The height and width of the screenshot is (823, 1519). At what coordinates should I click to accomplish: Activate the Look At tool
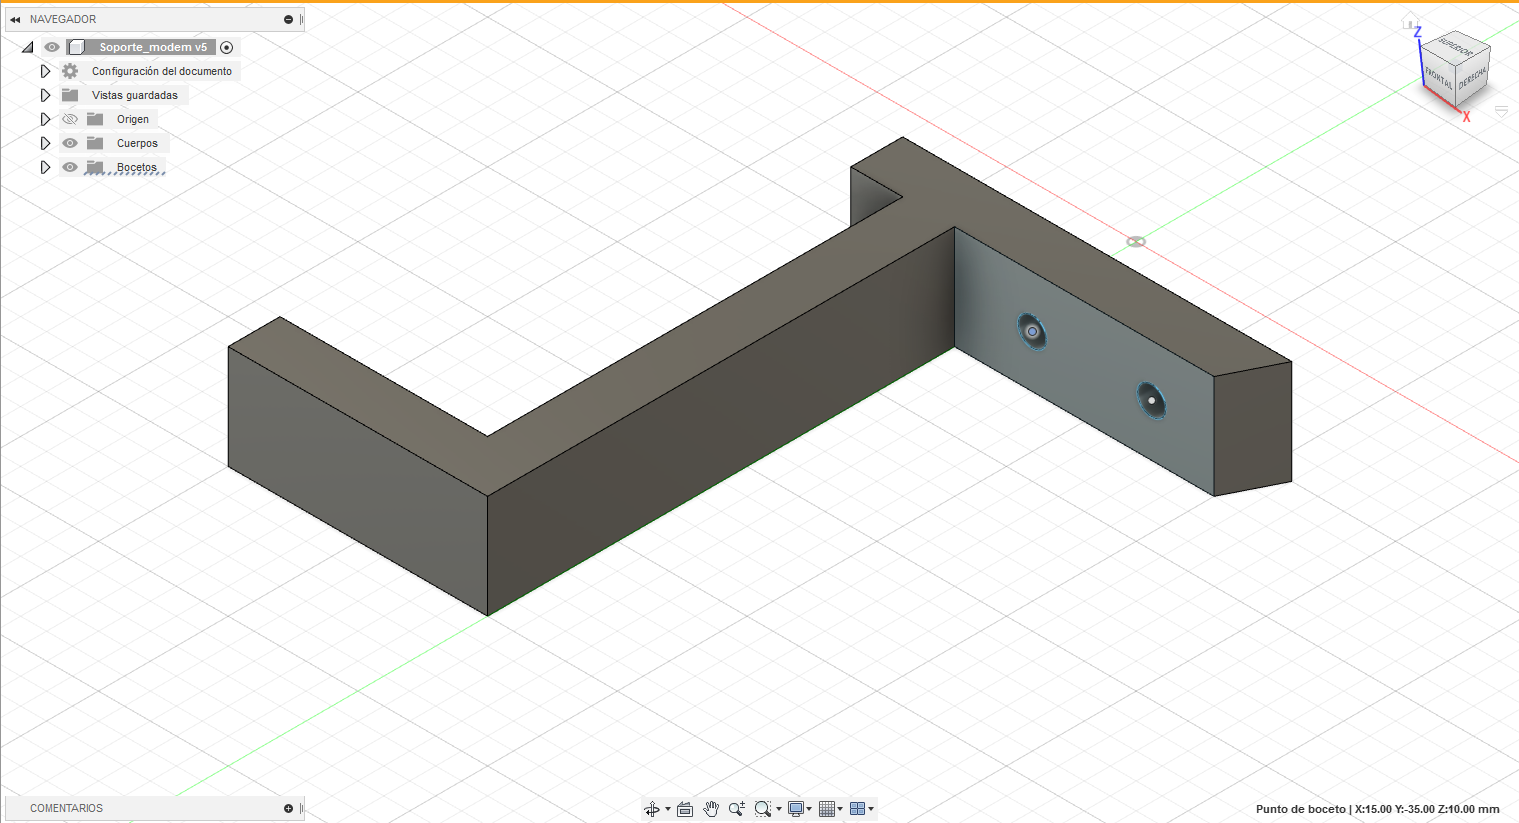pyautogui.click(x=684, y=808)
